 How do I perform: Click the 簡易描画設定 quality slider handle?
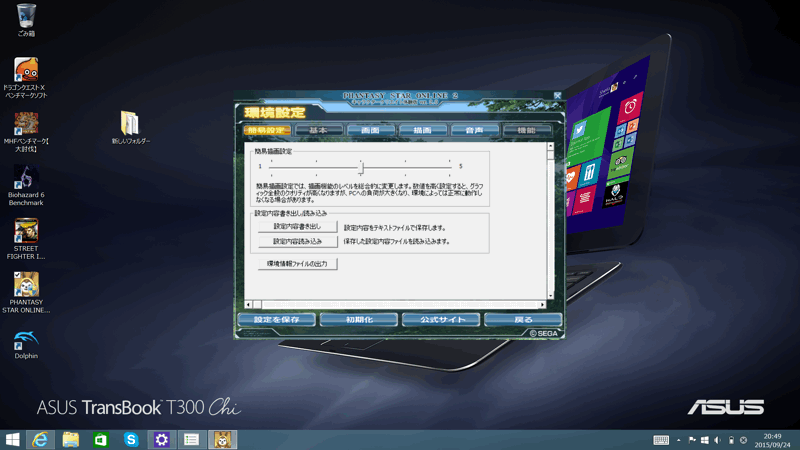coord(362,167)
